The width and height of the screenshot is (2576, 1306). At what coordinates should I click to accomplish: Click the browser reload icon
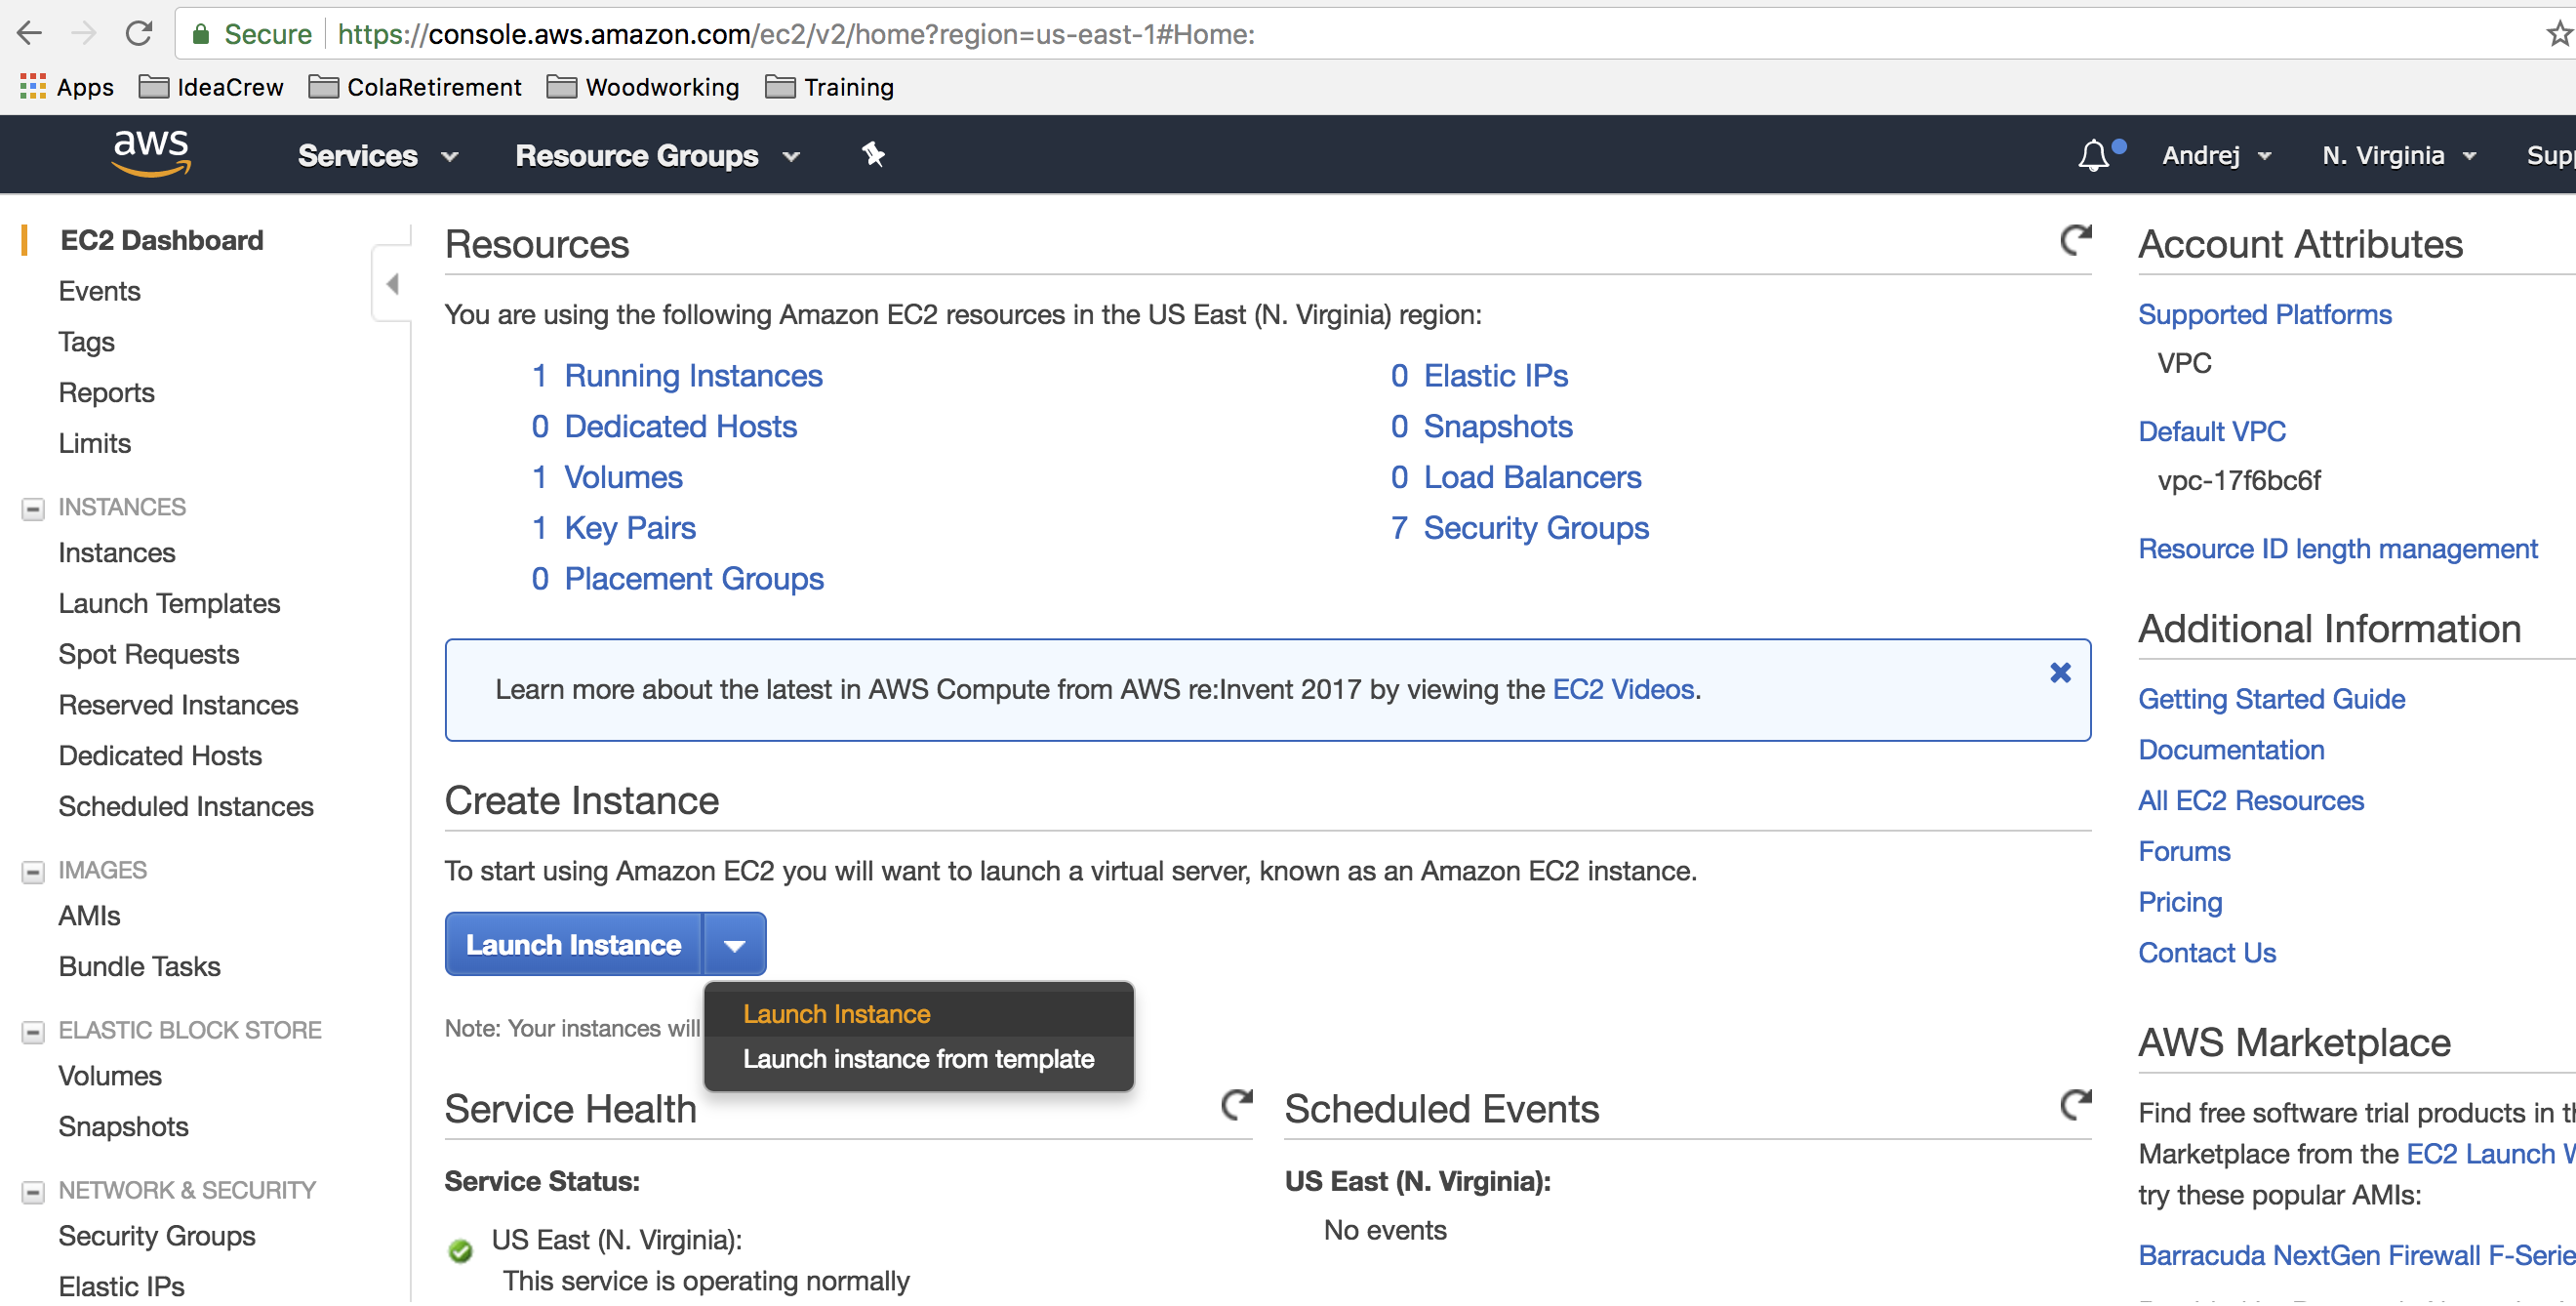pos(138,34)
